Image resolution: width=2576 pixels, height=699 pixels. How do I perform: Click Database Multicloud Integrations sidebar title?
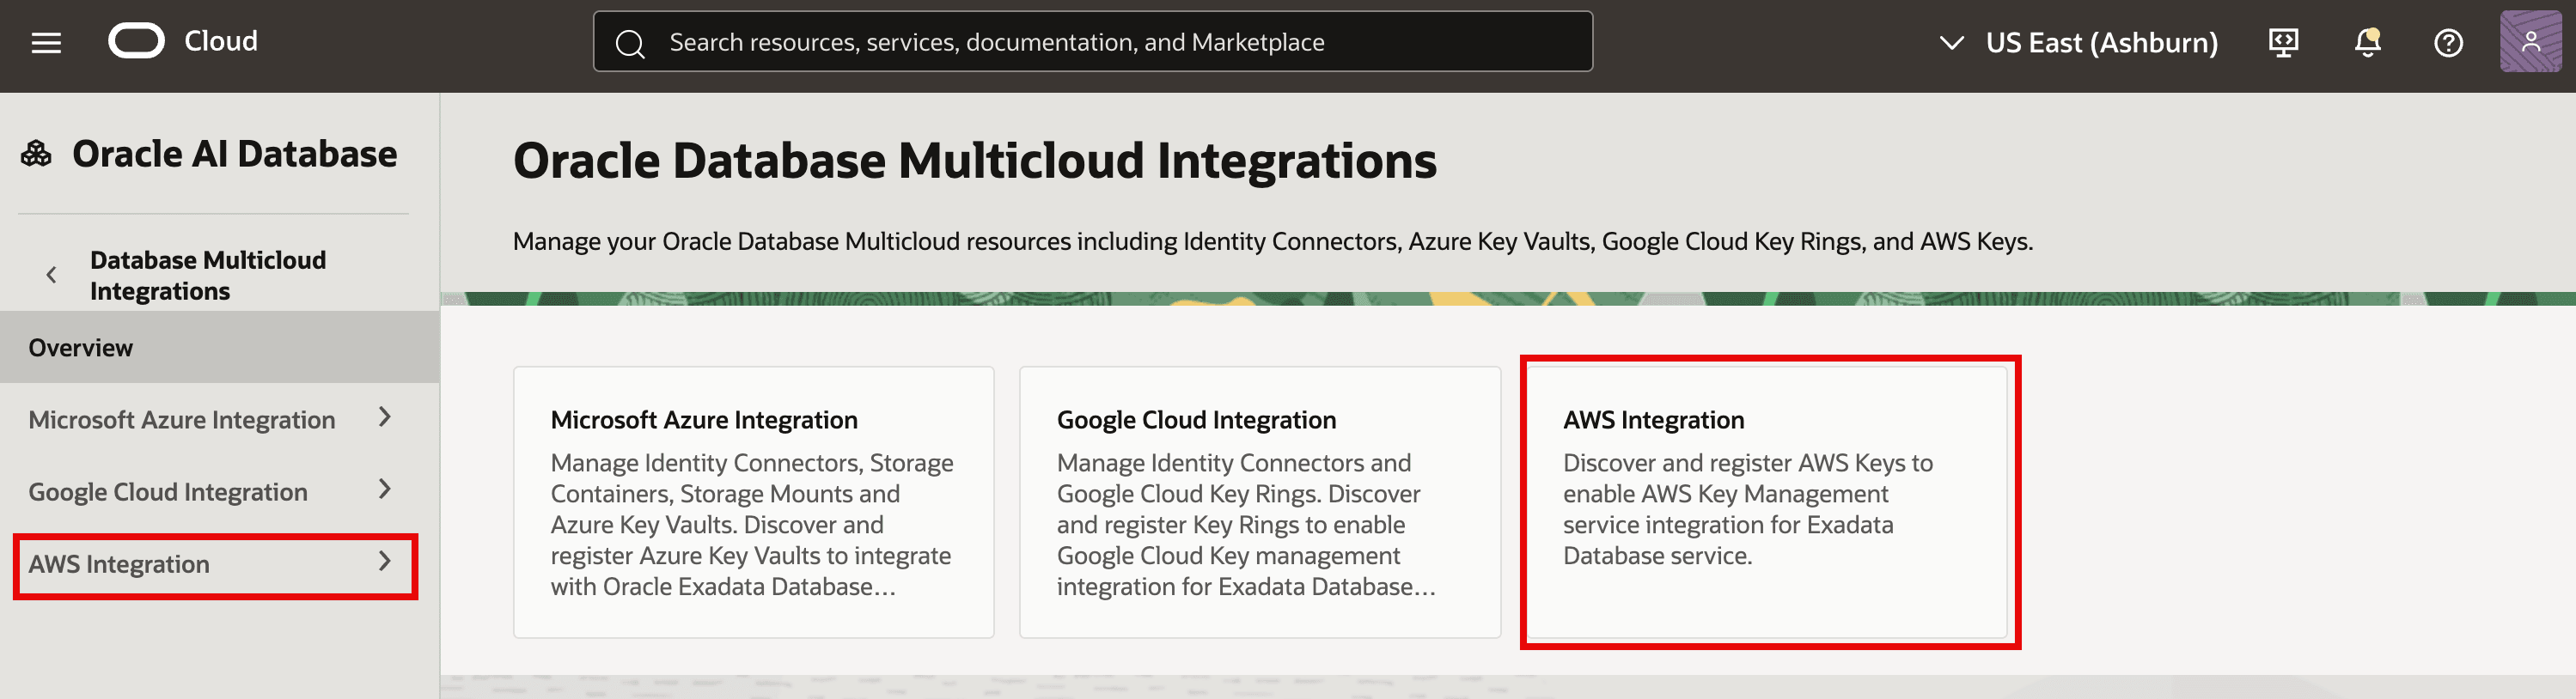[208, 275]
